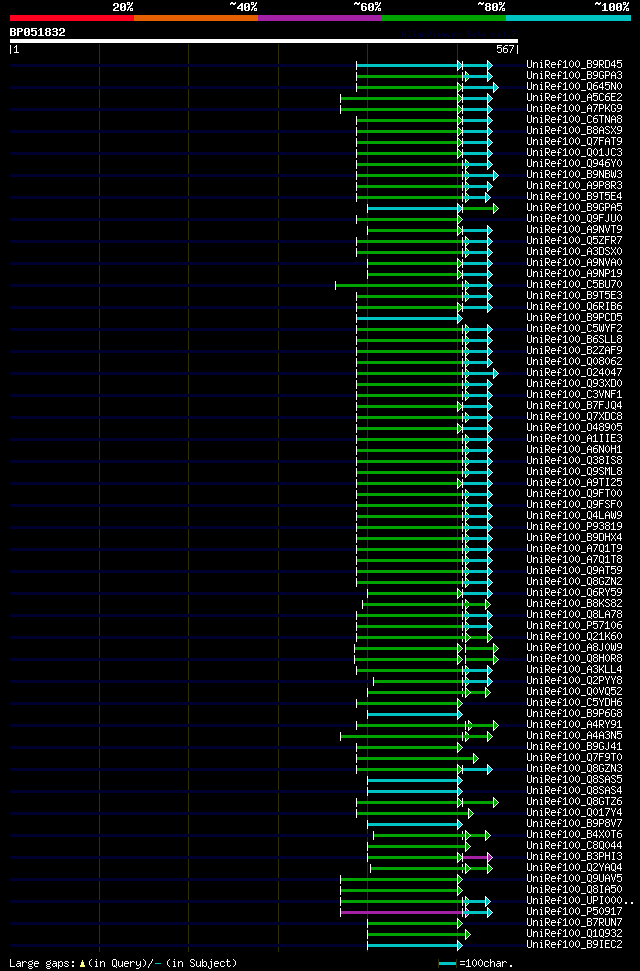Select the UniRef100_B9NBW3 label
Image resolution: width=640 pixels, height=971 pixels.
[x=574, y=175]
